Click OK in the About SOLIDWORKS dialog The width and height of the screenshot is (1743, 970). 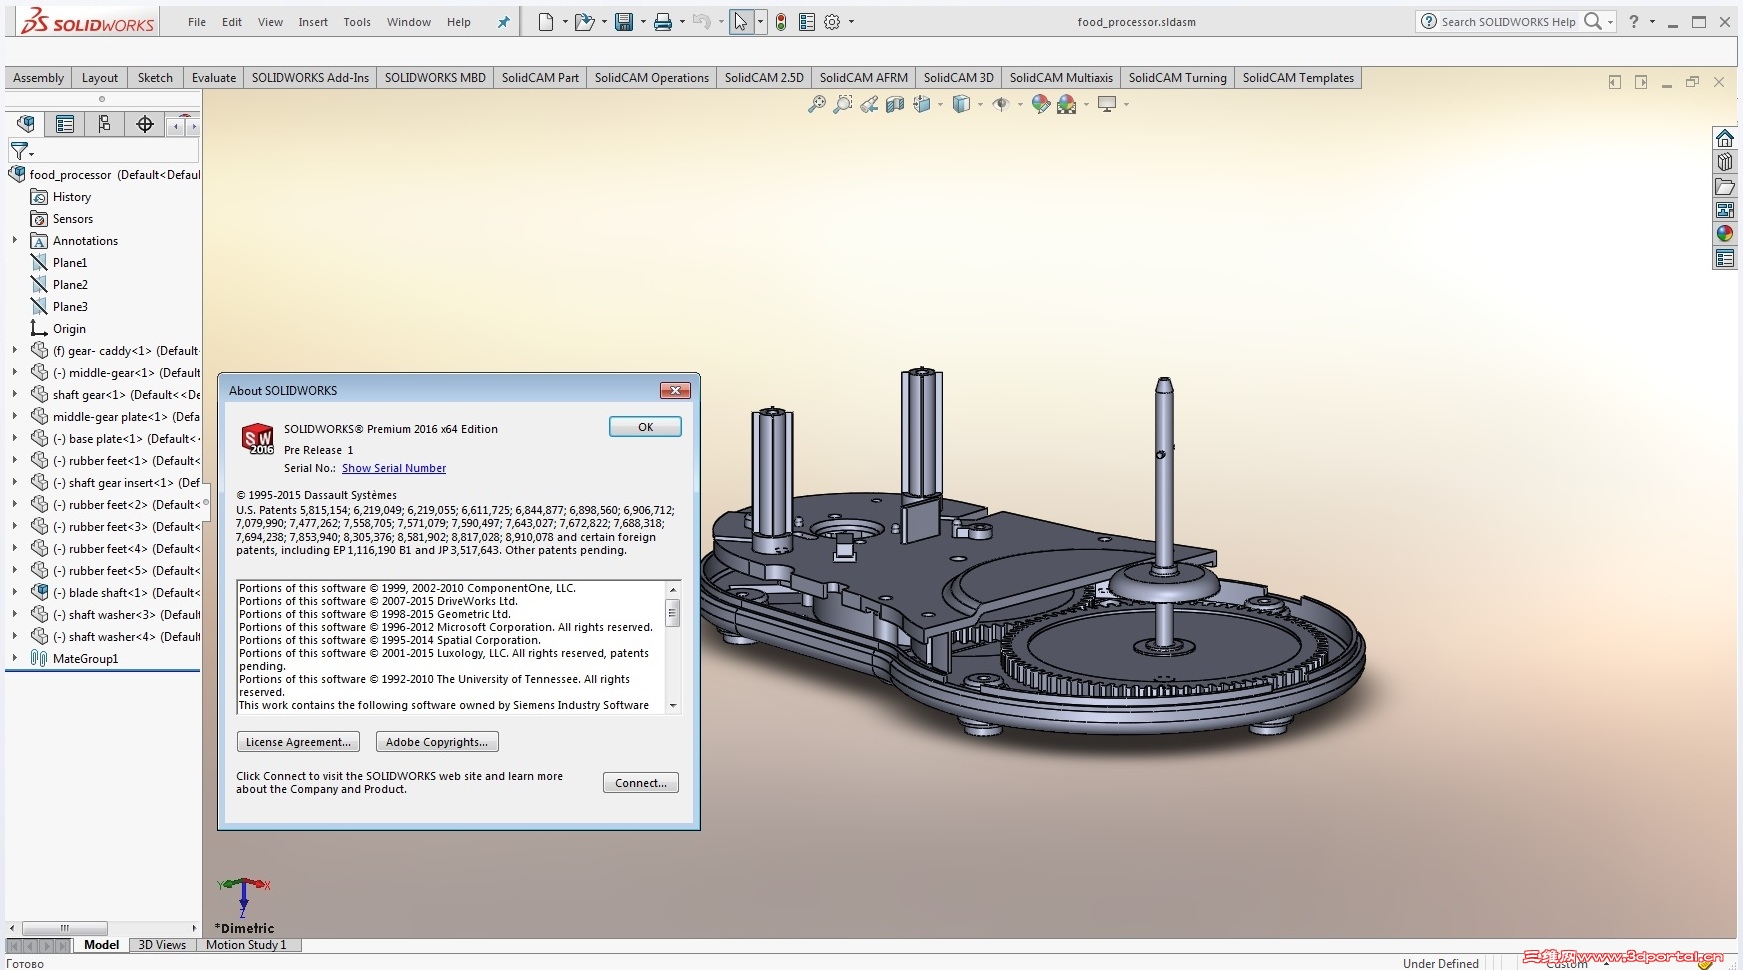click(x=645, y=427)
